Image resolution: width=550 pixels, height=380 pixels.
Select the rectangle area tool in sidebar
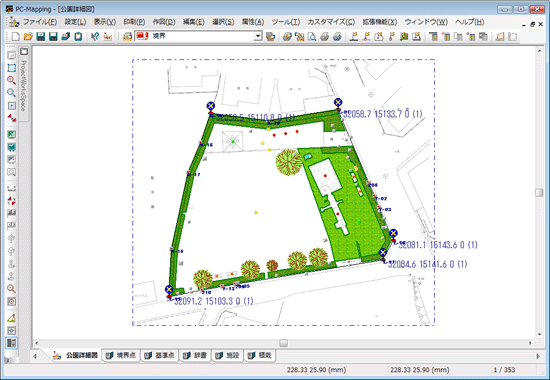(12, 68)
